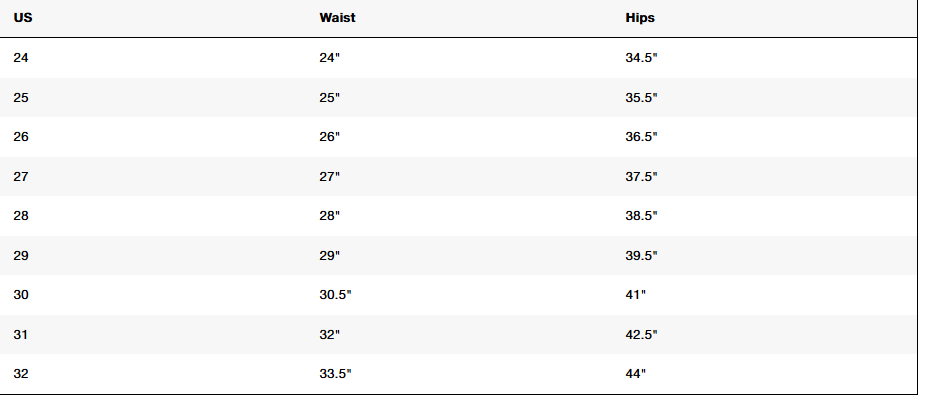Image resolution: width=925 pixels, height=399 pixels.
Task: Select US size 28 cell
Action: pyautogui.click(x=21, y=216)
